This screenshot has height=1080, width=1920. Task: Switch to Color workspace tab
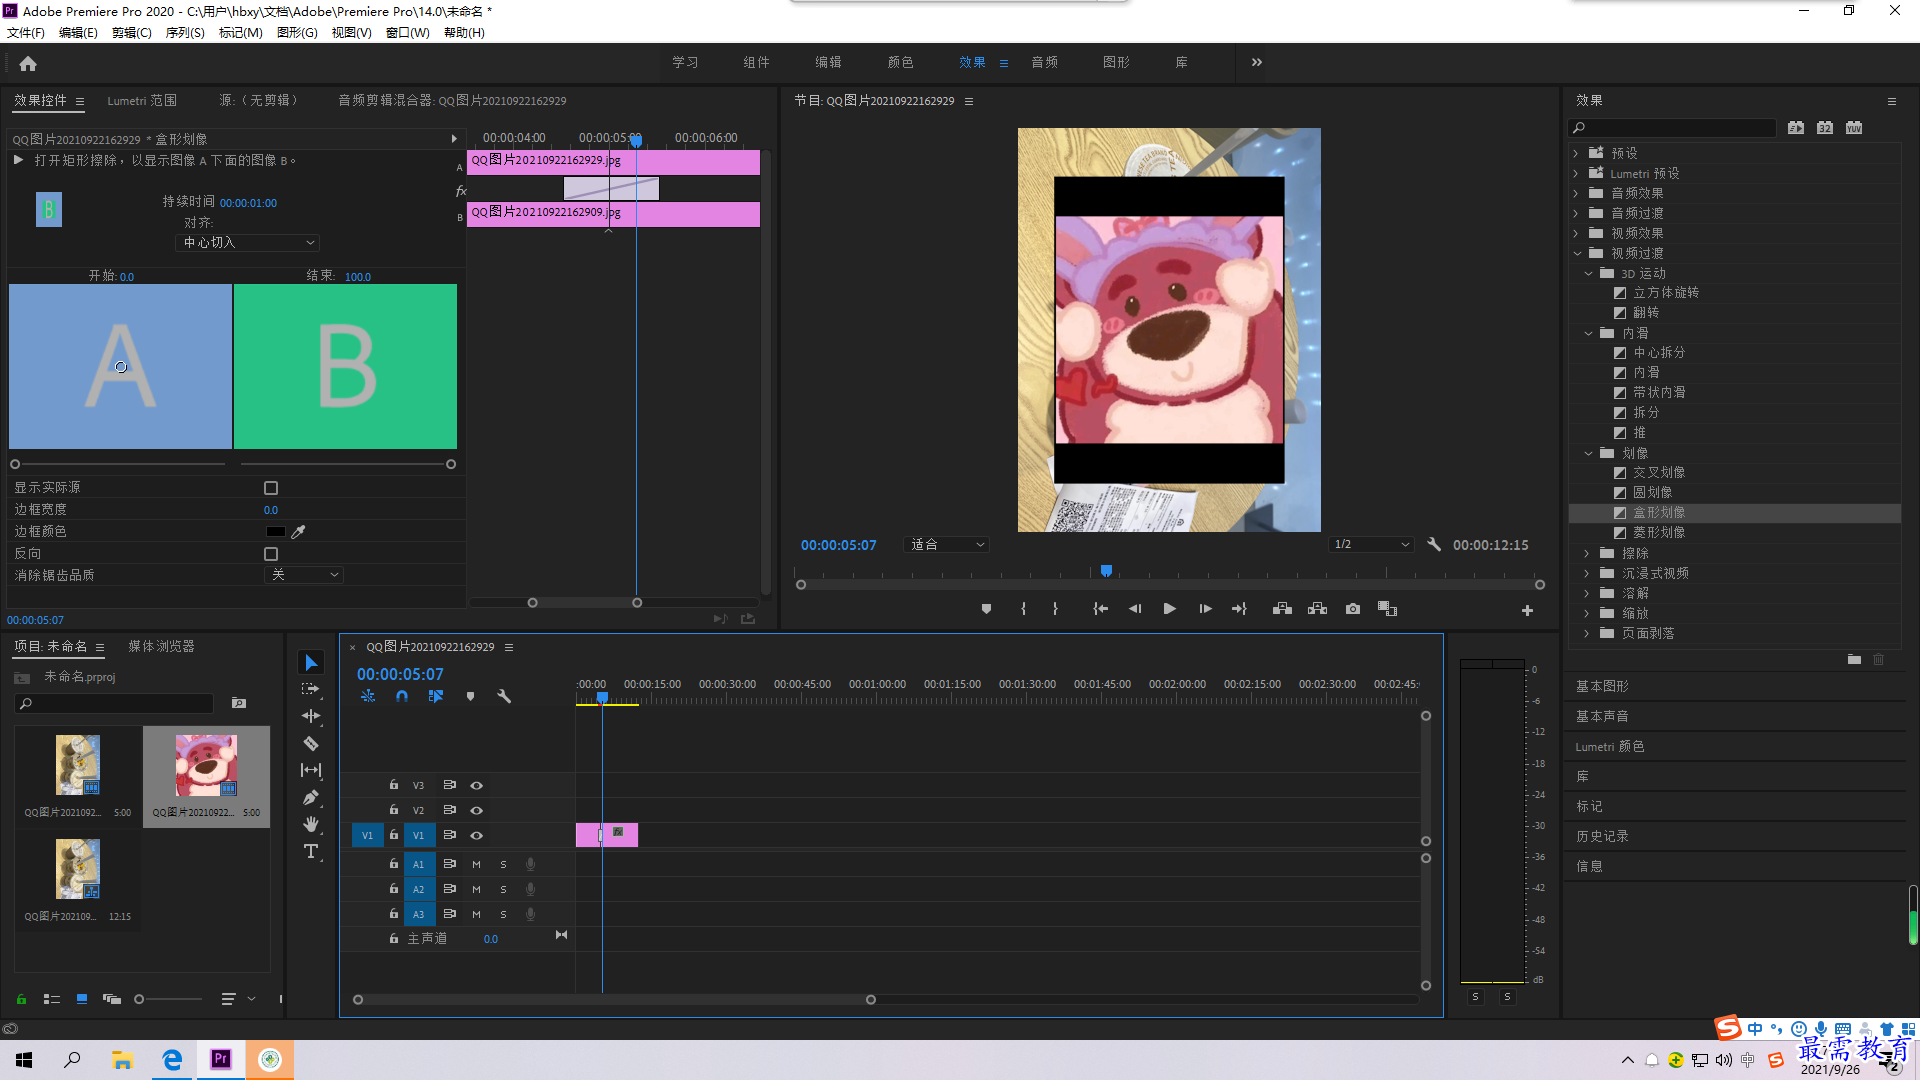[900, 62]
